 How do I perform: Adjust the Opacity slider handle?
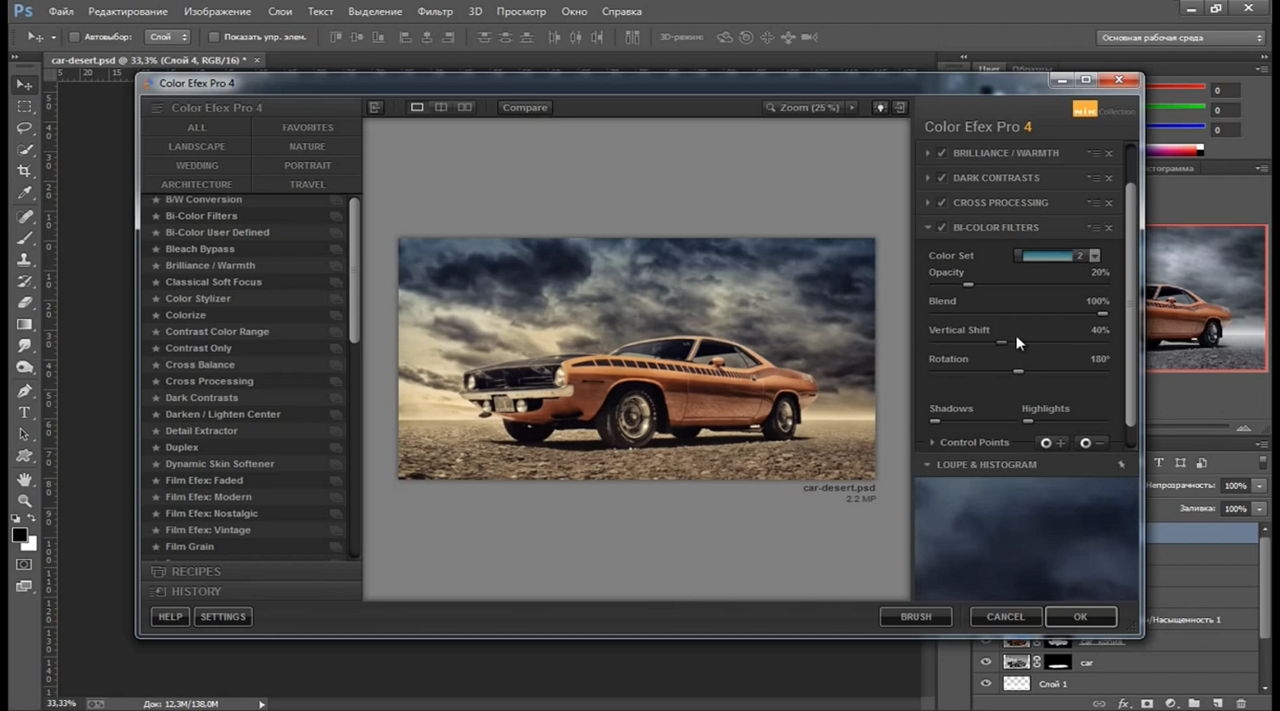tap(967, 285)
